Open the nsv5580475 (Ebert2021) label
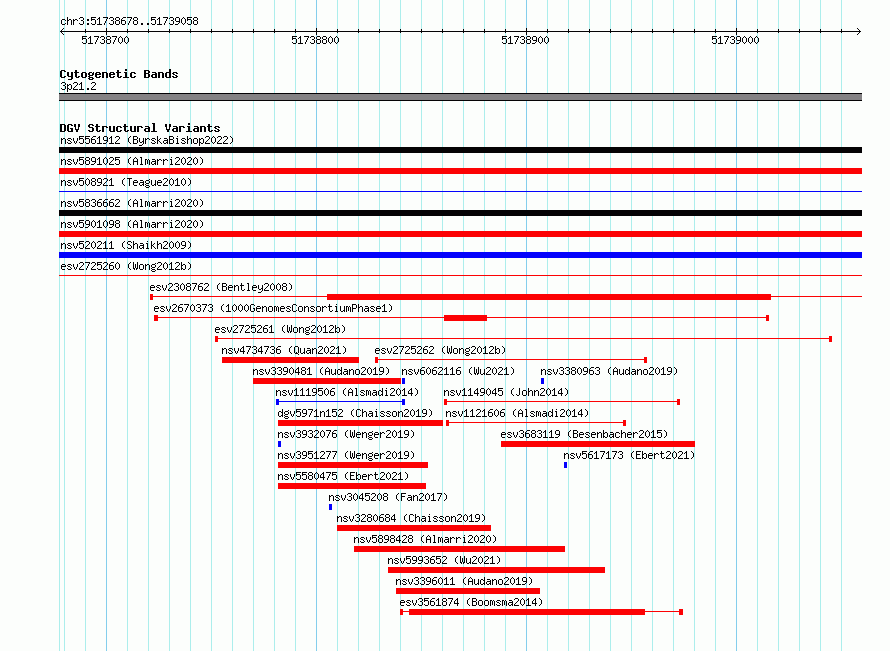This screenshot has width=890, height=651. (x=343, y=476)
